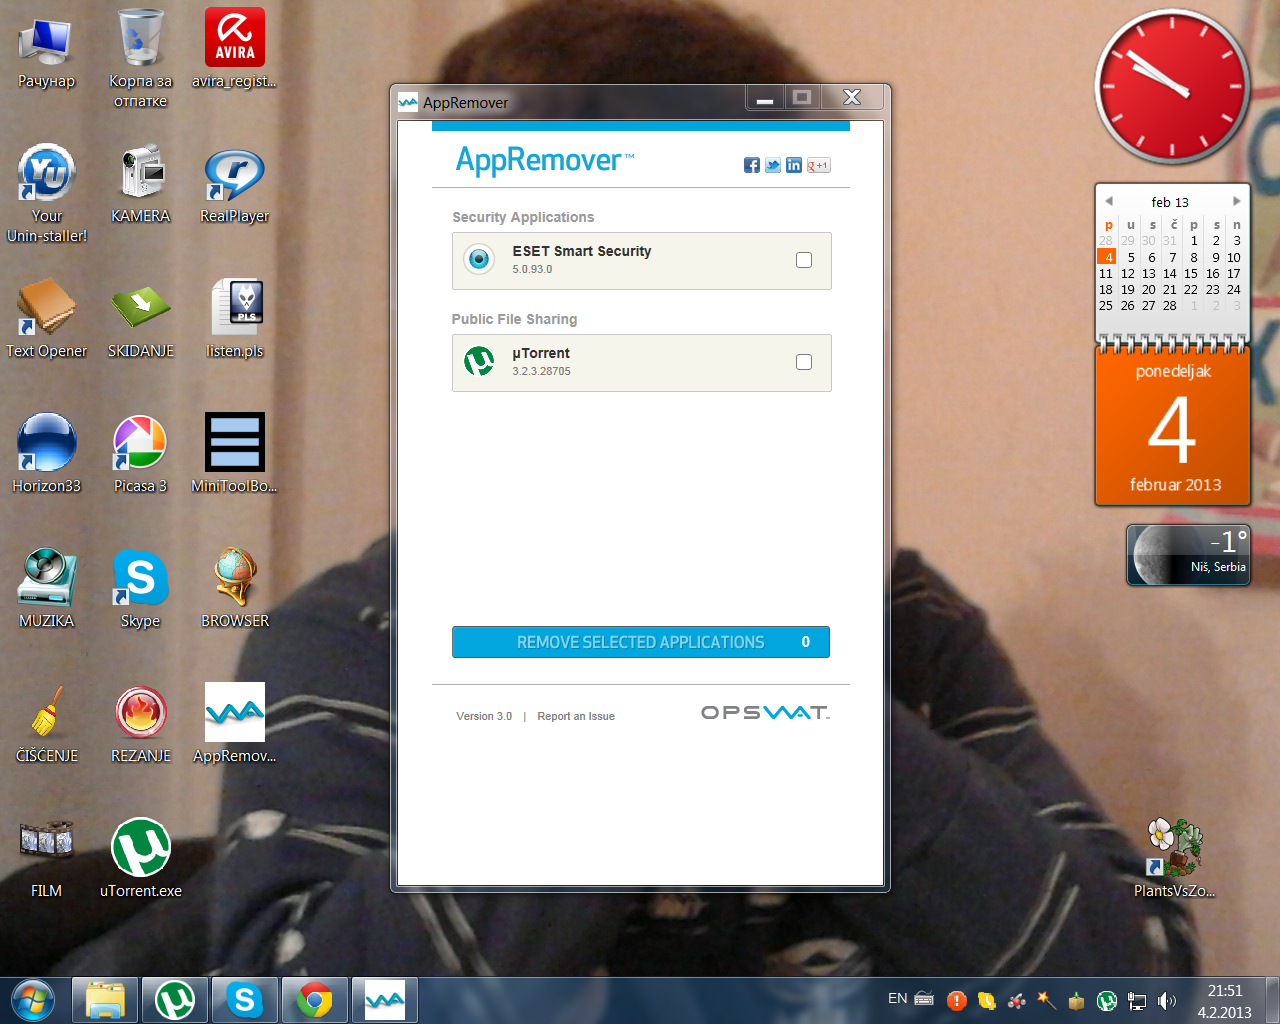Open the Niš, Serbia weather gadget
Image resolution: width=1280 pixels, height=1024 pixels.
pos(1188,555)
